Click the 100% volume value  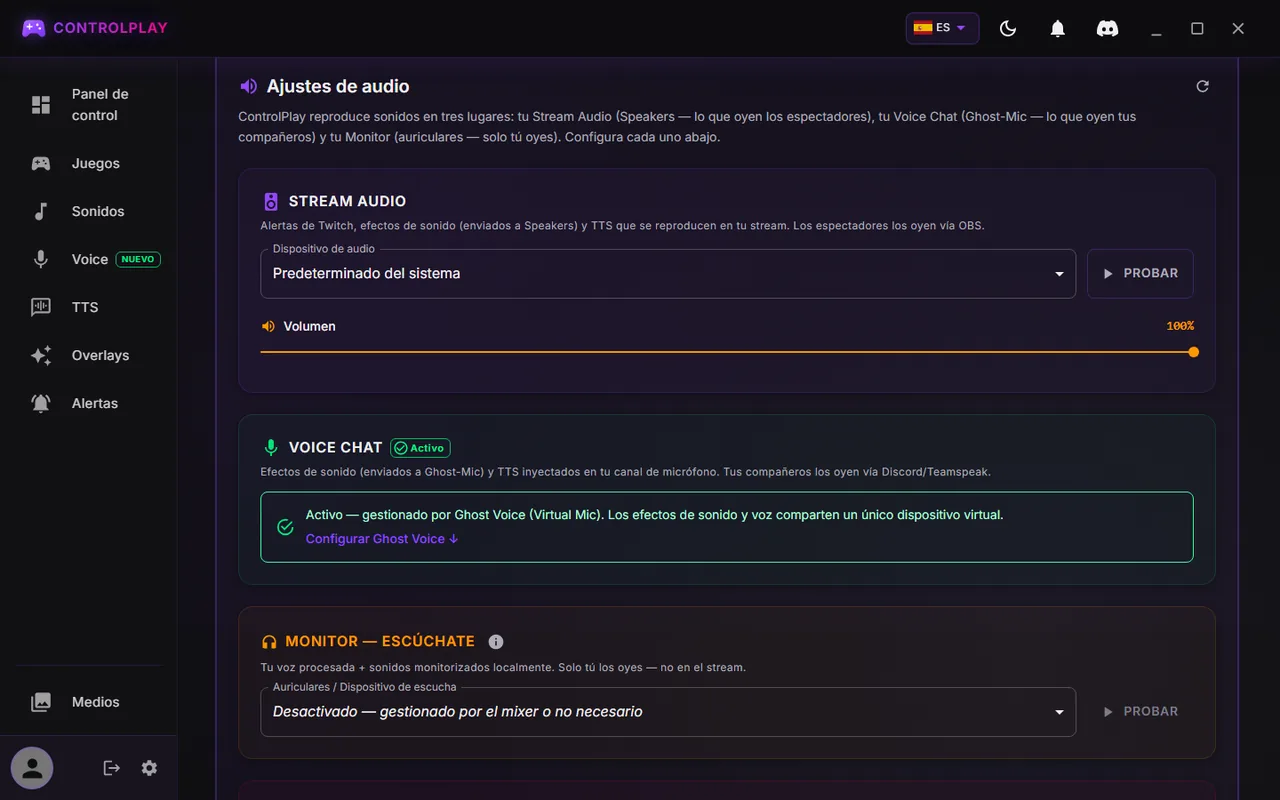pos(1180,326)
